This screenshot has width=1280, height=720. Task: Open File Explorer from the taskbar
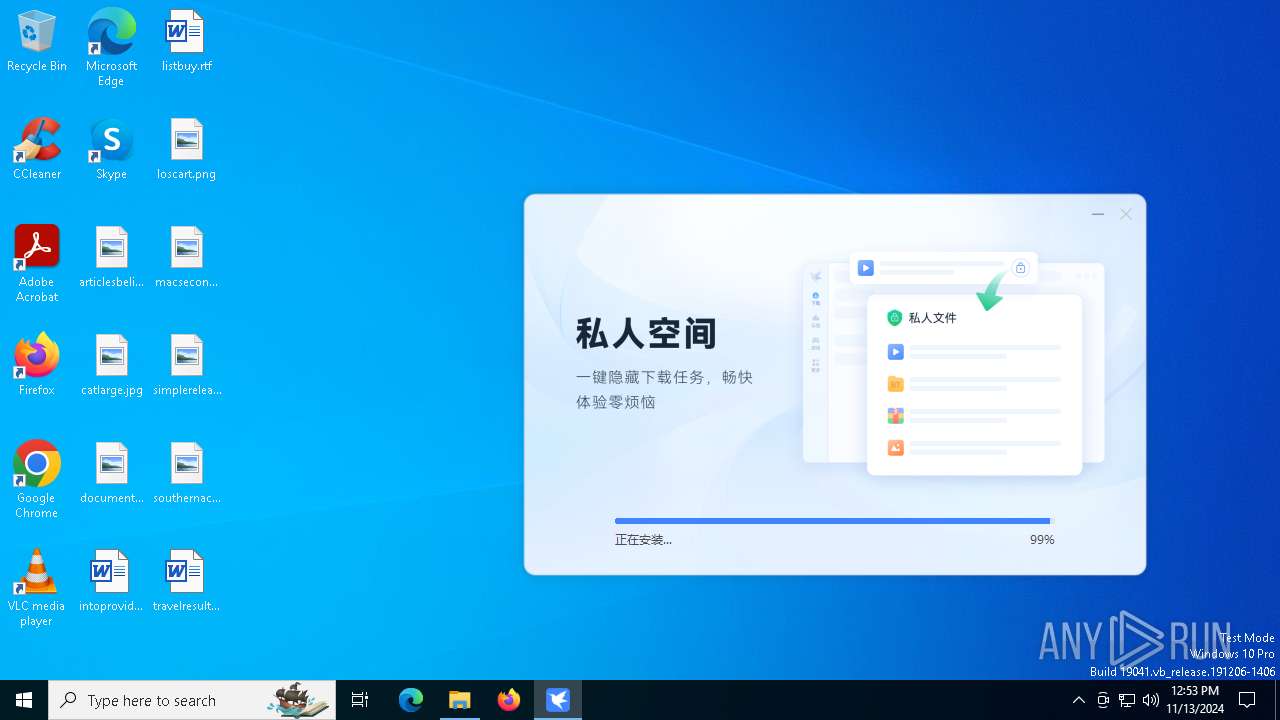pyautogui.click(x=460, y=700)
